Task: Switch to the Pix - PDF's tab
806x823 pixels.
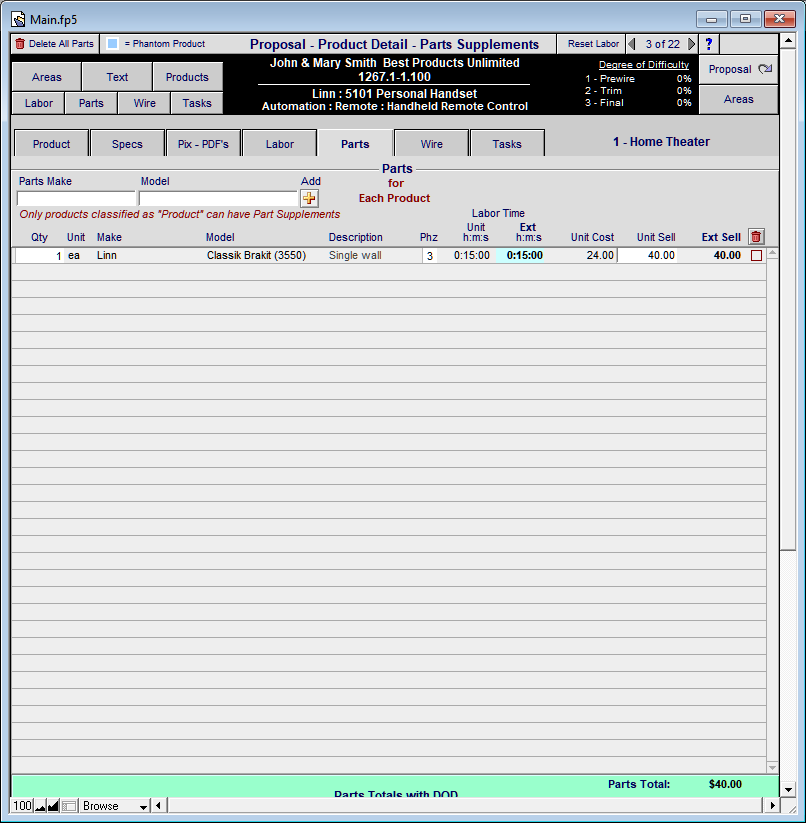Action: pyautogui.click(x=203, y=144)
